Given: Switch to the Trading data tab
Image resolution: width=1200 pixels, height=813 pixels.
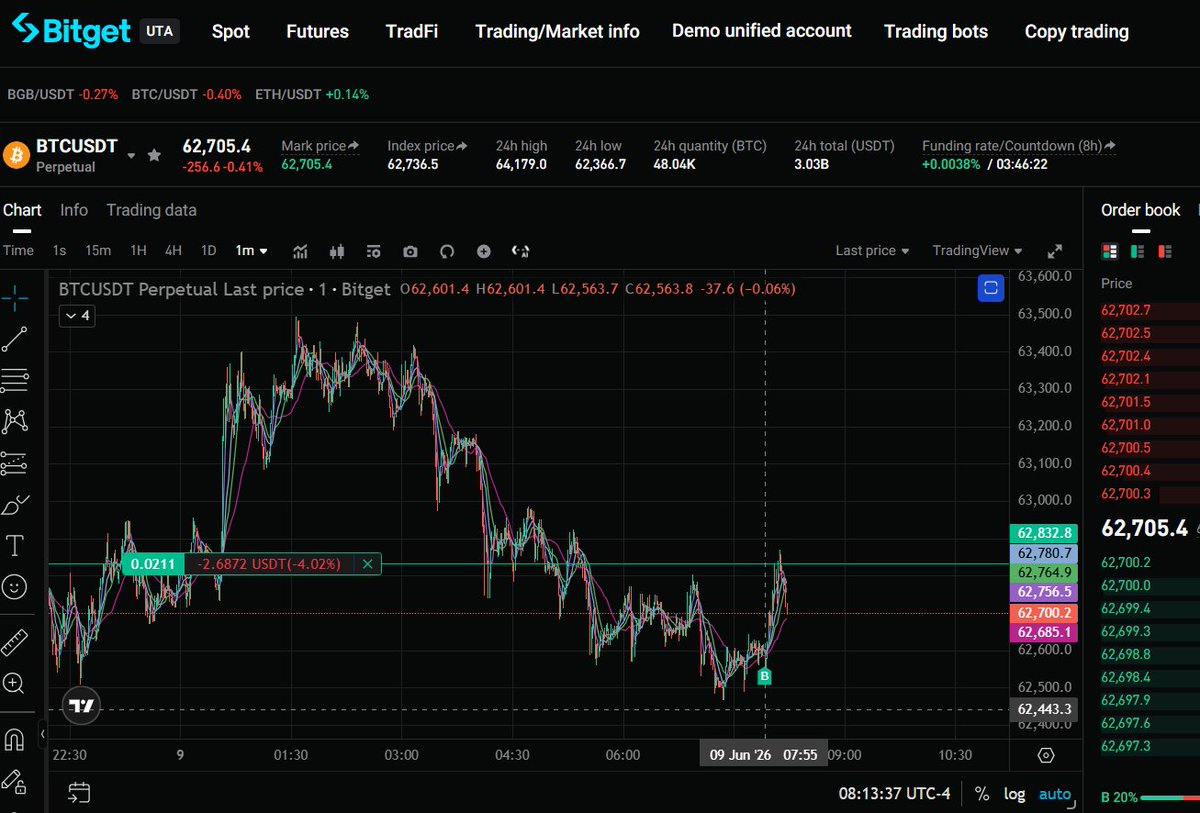Looking at the screenshot, I should [x=152, y=210].
